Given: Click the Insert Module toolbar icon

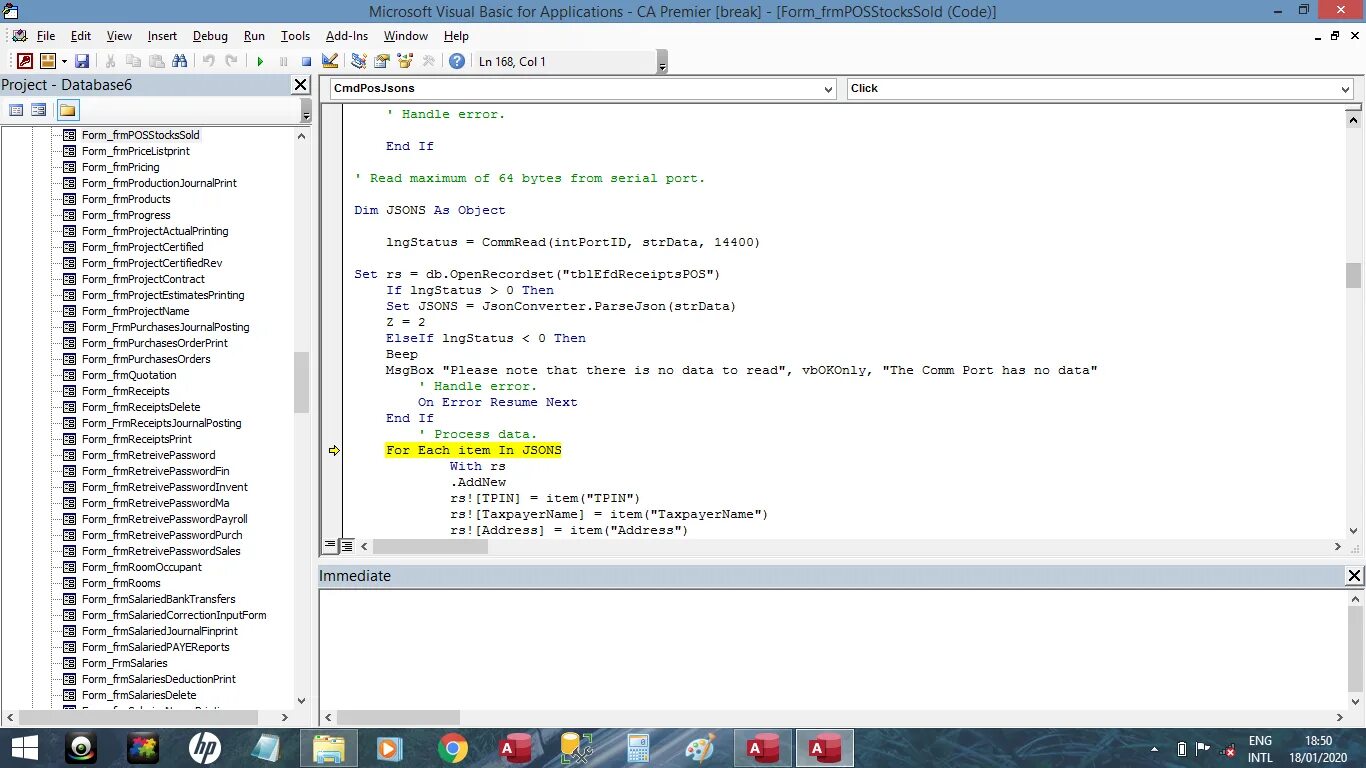Looking at the screenshot, I should click(47, 61).
